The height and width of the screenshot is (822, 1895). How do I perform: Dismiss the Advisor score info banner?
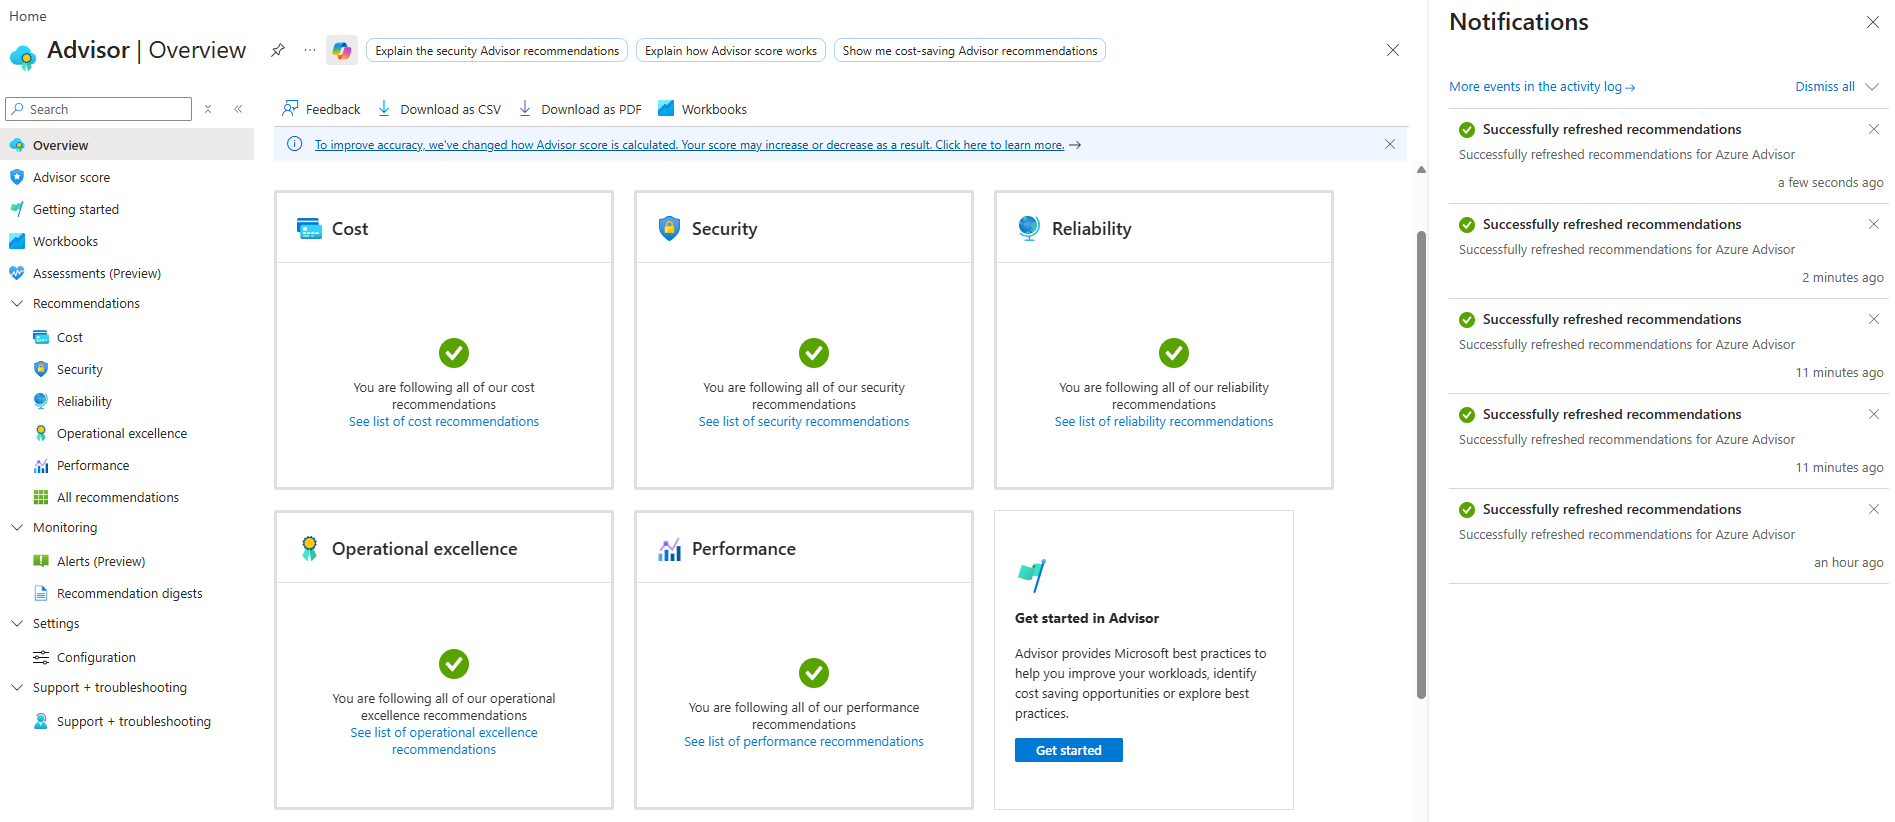click(x=1390, y=144)
